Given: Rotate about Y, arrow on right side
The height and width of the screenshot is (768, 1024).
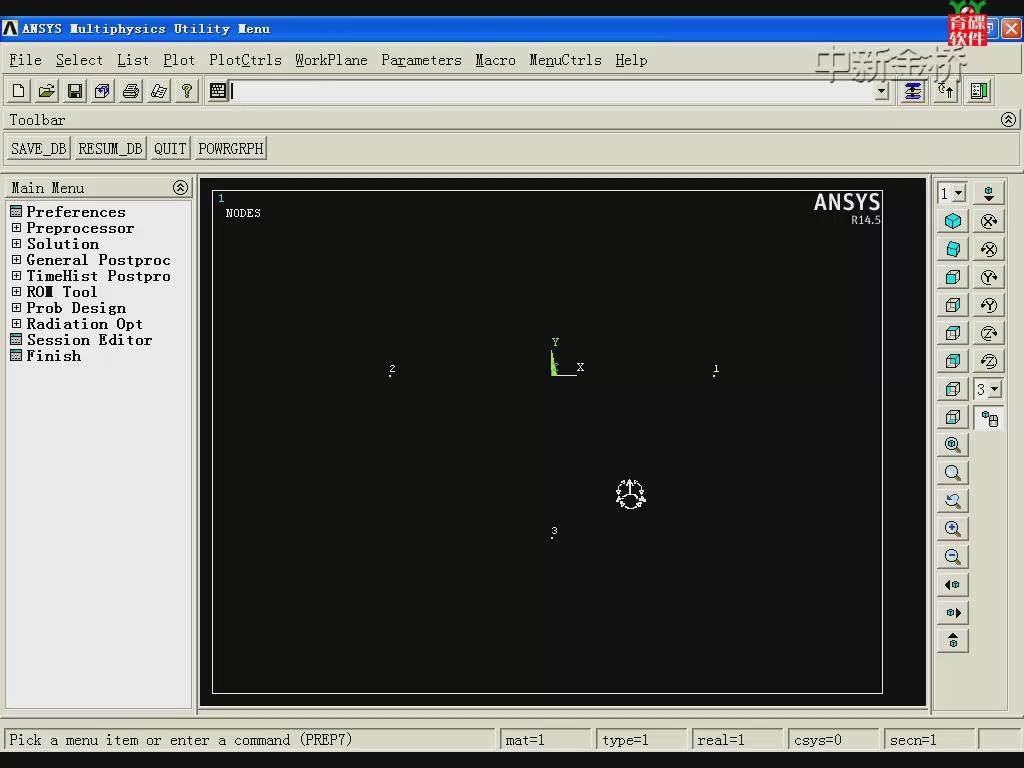Looking at the screenshot, I should click(x=989, y=278).
